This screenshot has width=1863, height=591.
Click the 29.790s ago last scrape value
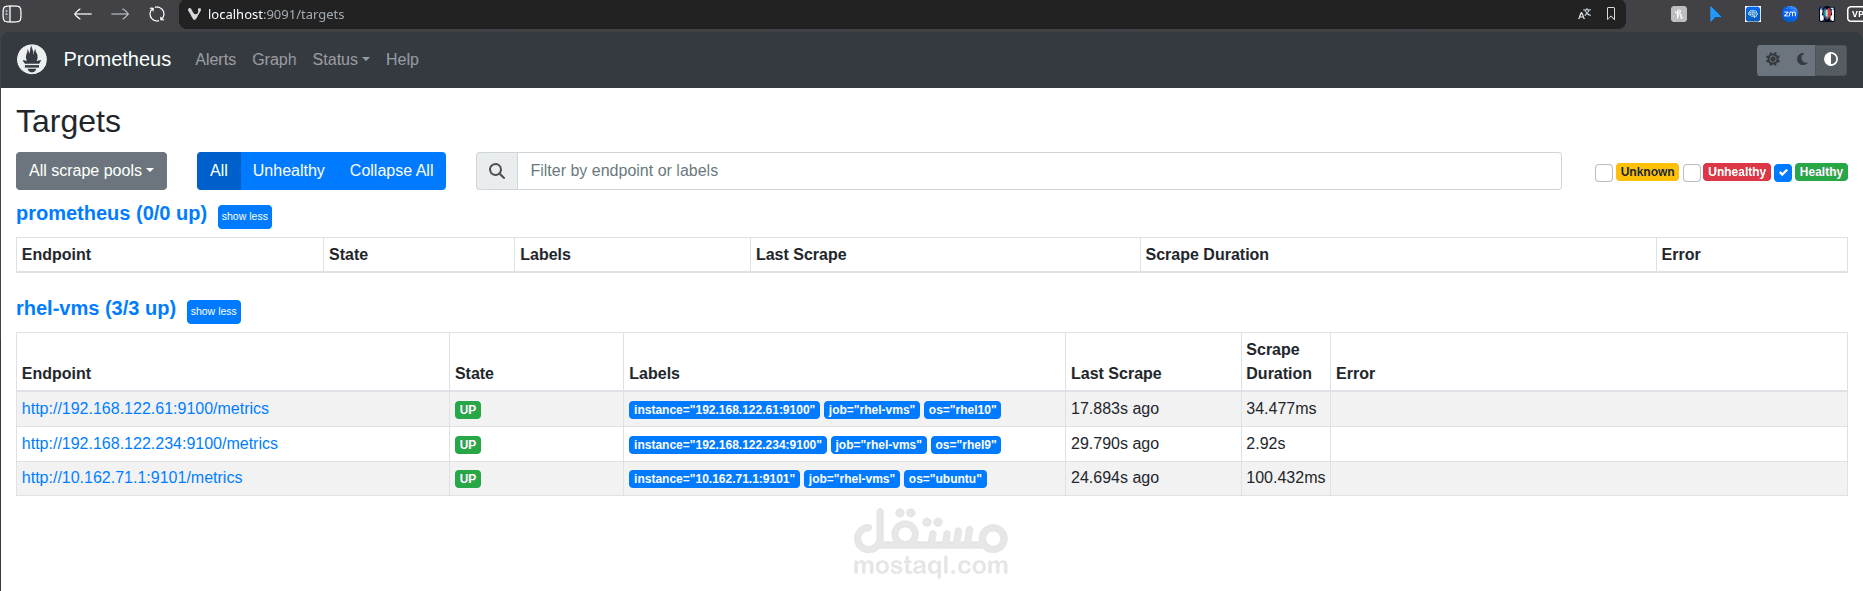pyautogui.click(x=1115, y=443)
